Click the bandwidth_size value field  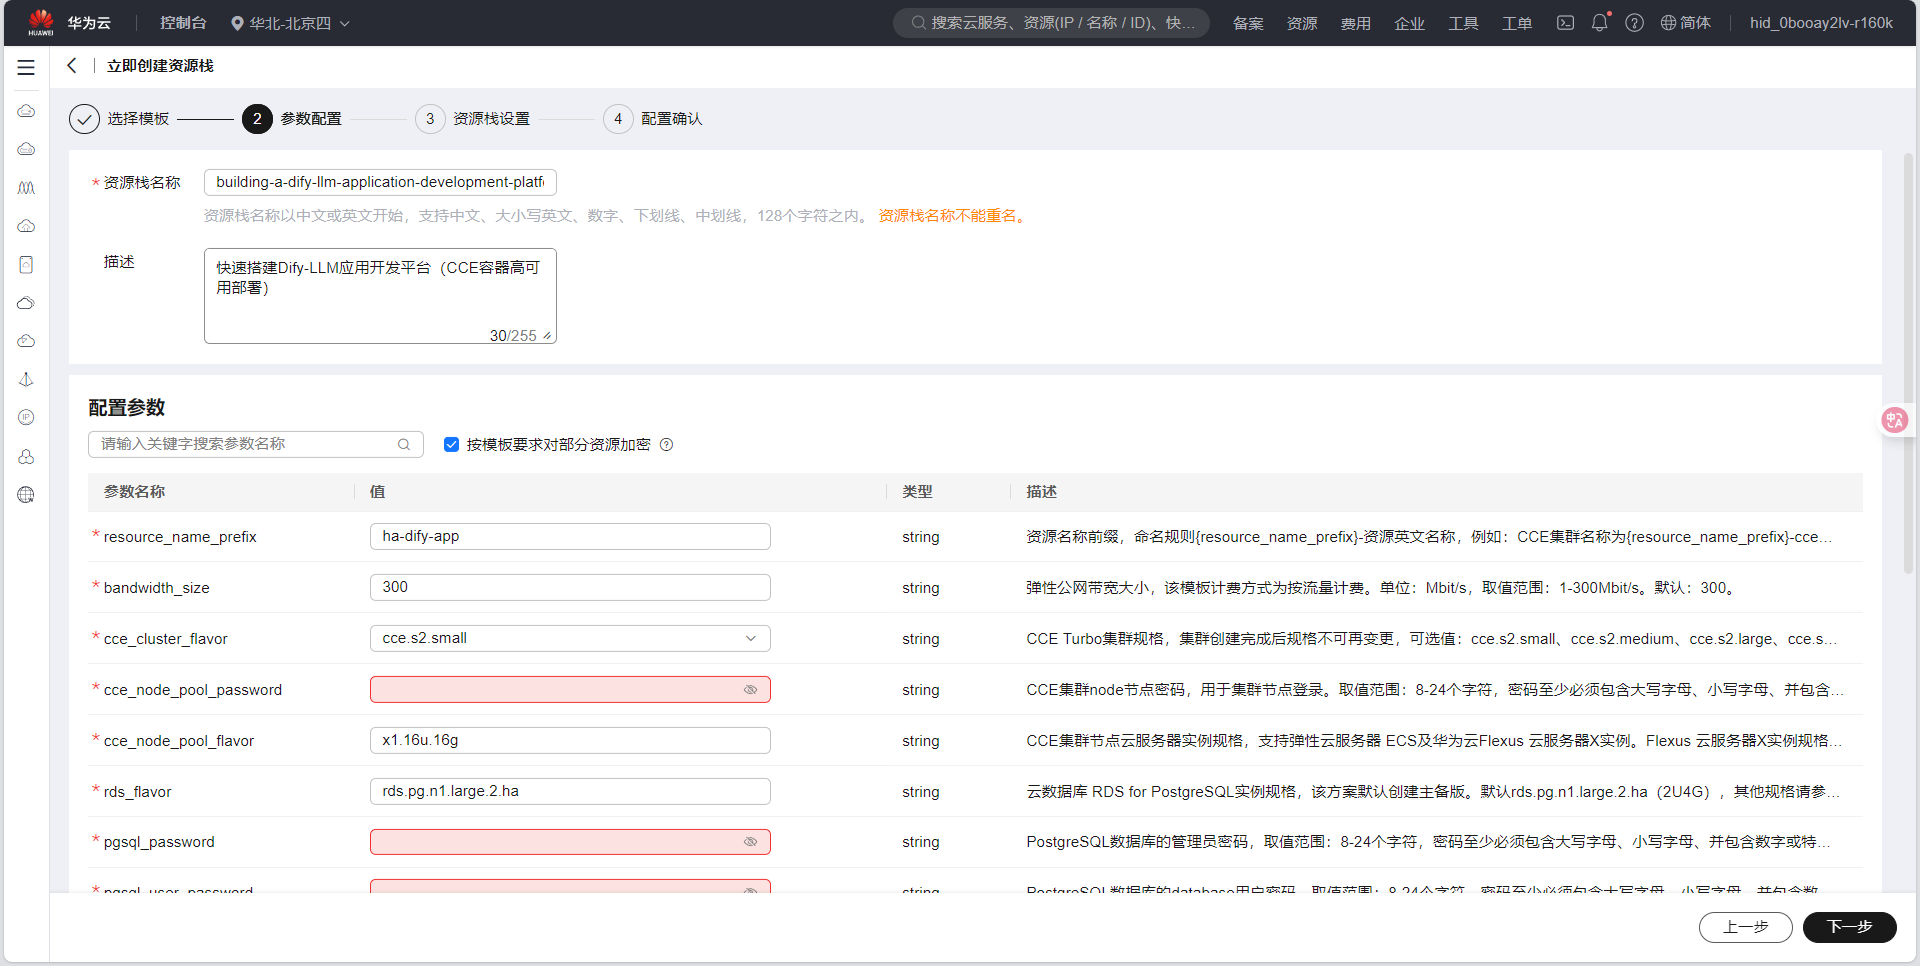tap(570, 587)
